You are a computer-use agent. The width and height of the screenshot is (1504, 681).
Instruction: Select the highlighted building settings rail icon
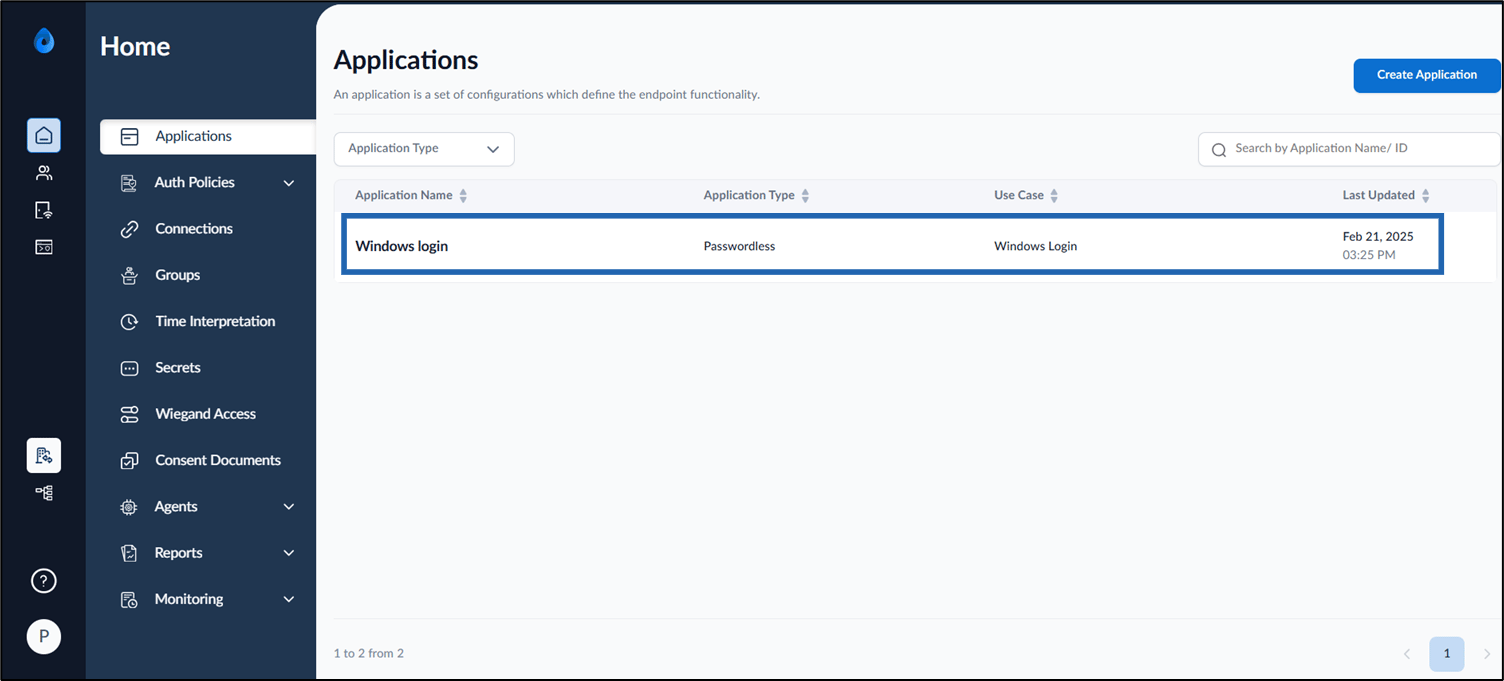click(x=44, y=455)
